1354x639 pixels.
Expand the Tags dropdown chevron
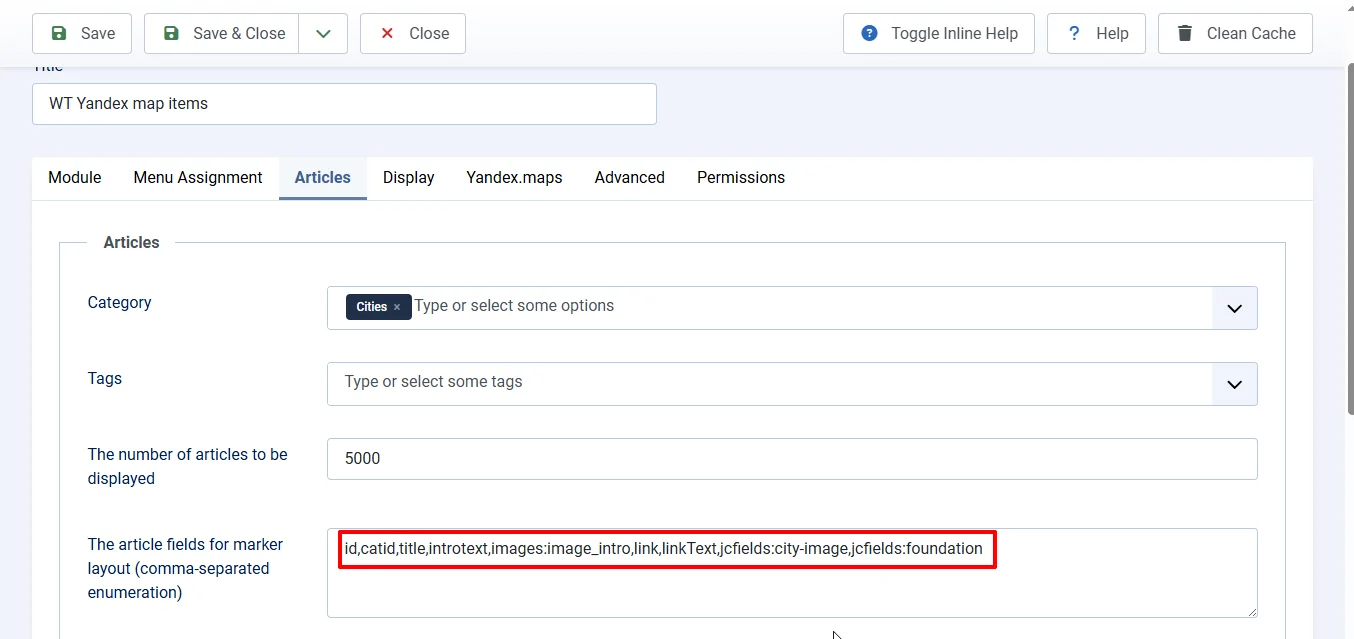click(x=1235, y=384)
